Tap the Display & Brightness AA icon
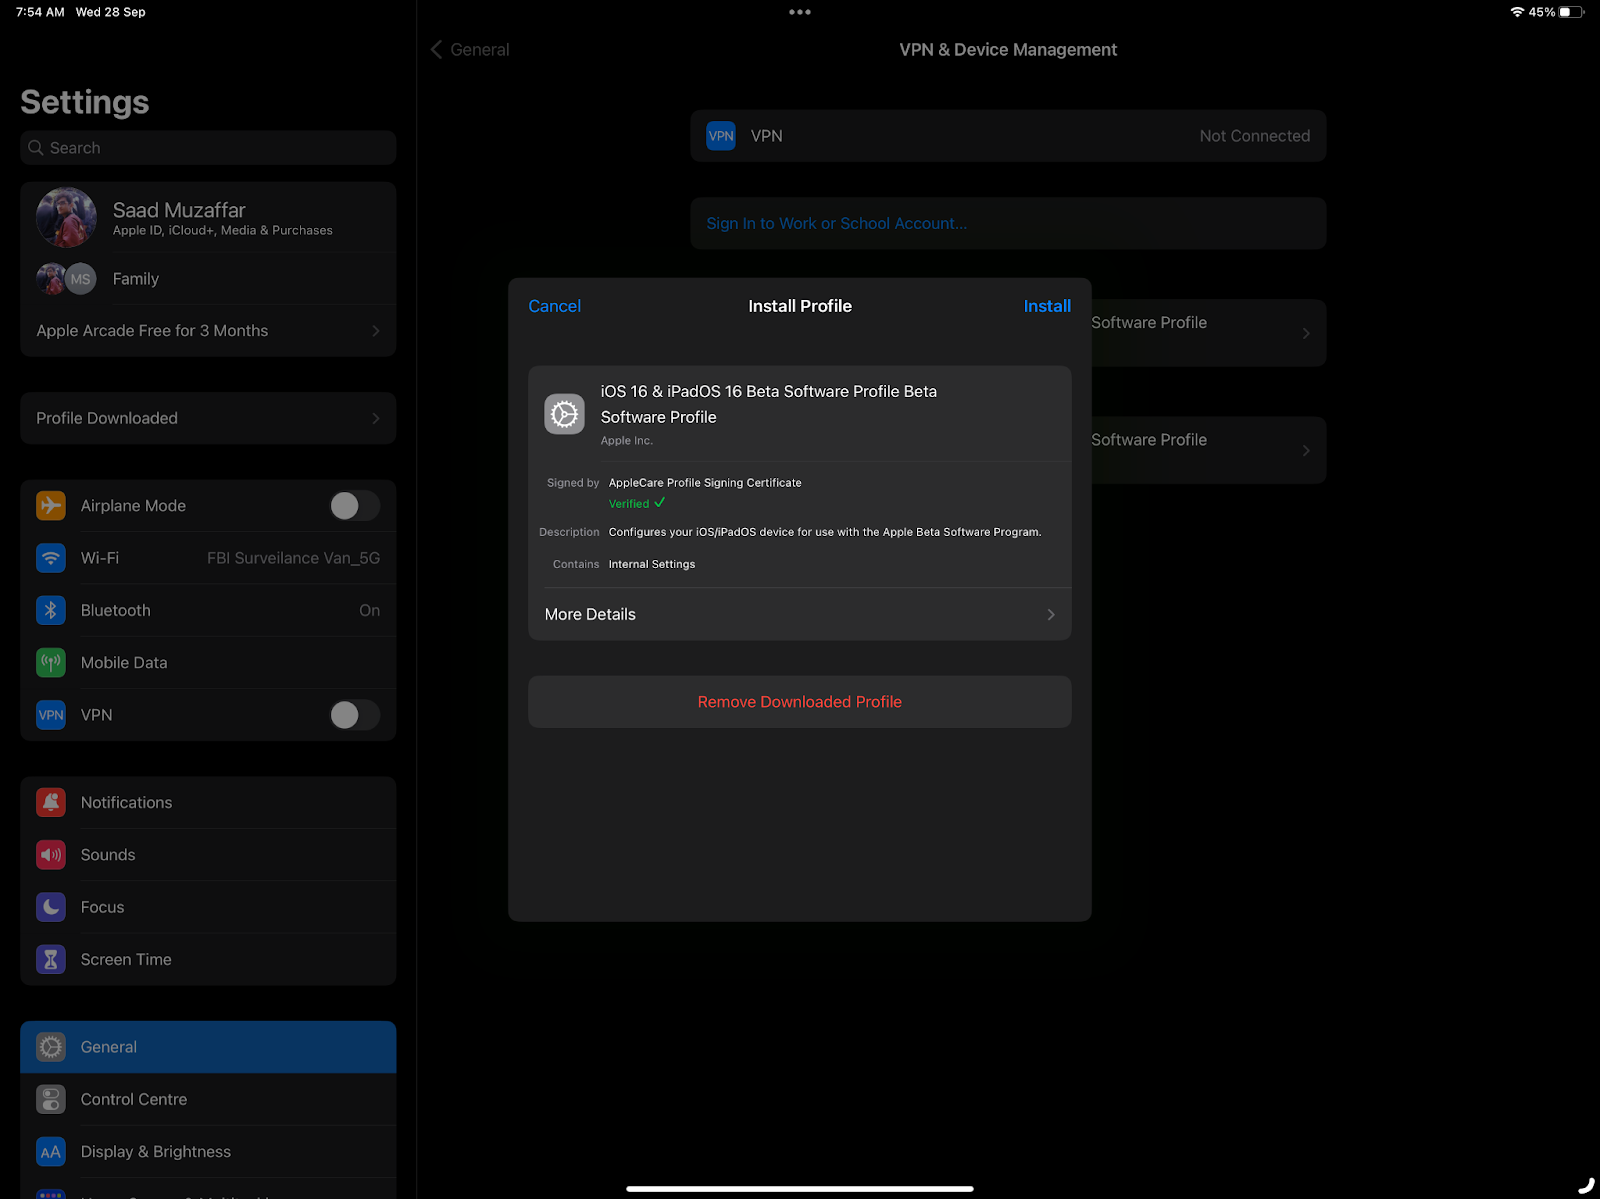The width and height of the screenshot is (1600, 1199). coord(51,1152)
